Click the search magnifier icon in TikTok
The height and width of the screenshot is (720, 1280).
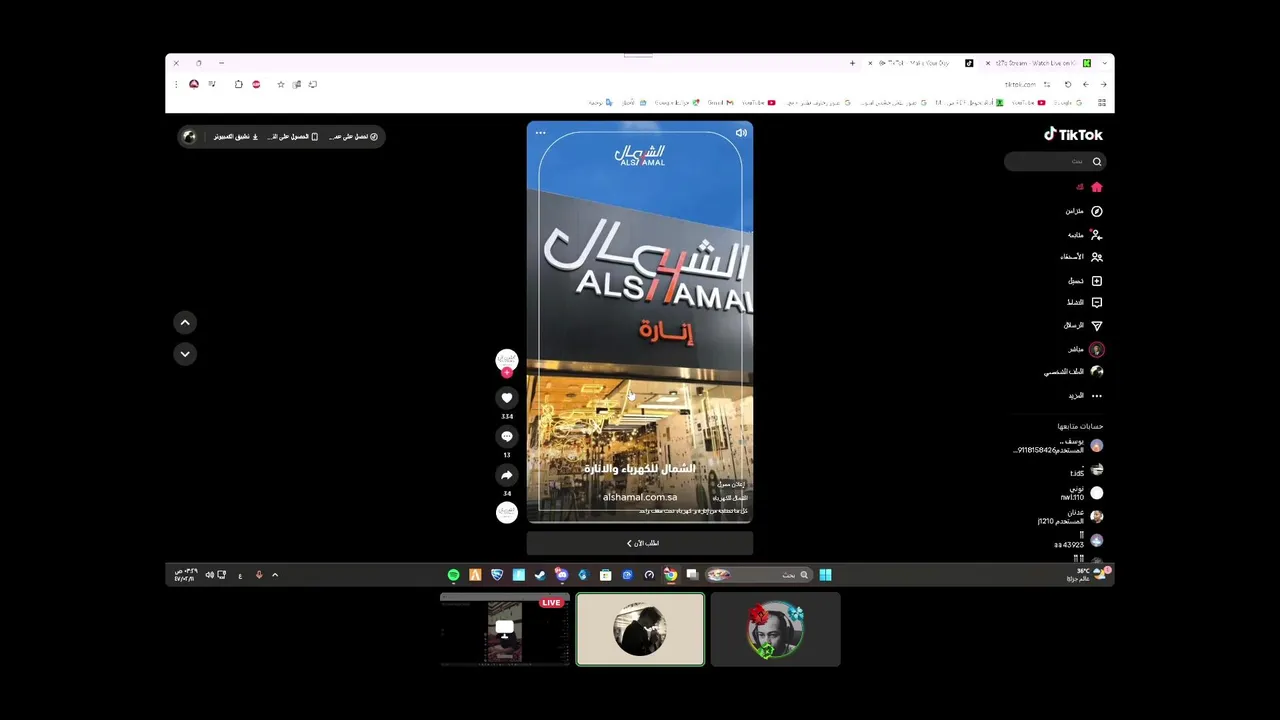pyautogui.click(x=1097, y=161)
